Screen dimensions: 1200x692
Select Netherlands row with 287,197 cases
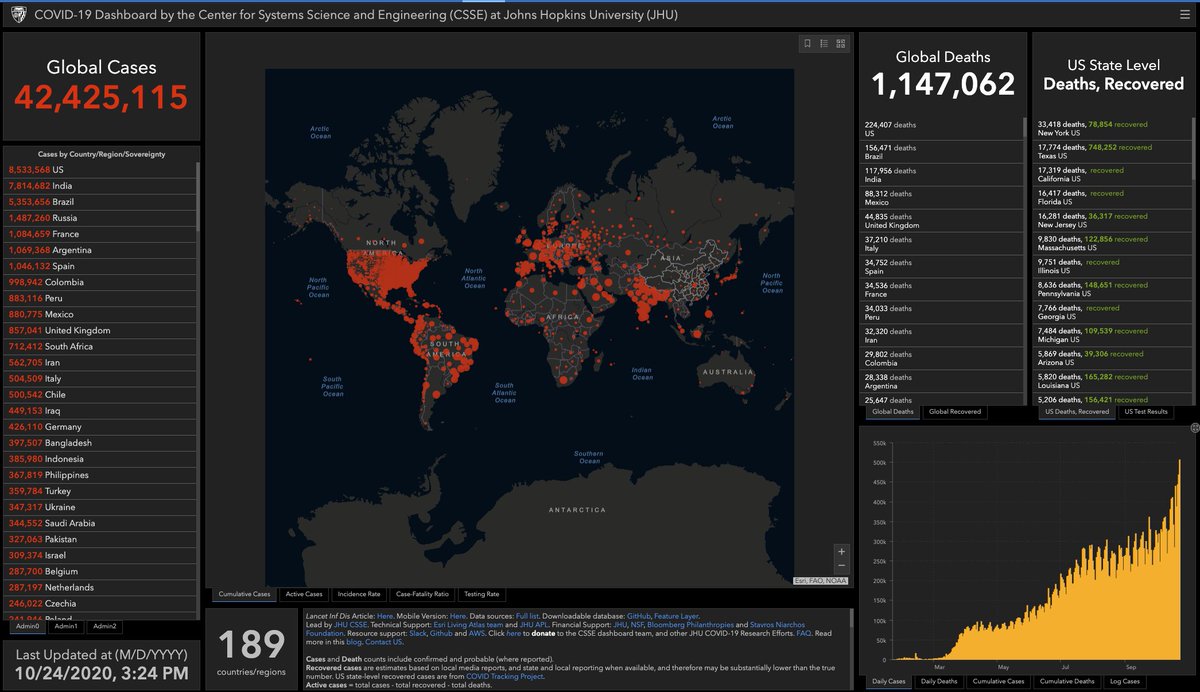click(100, 587)
